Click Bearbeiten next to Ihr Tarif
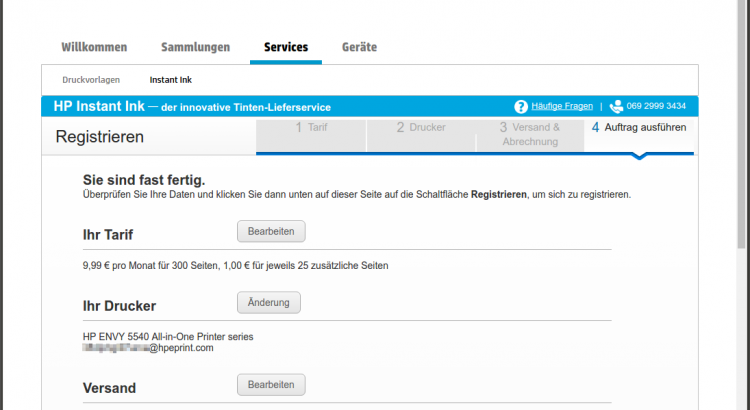The width and height of the screenshot is (750, 410). tap(271, 231)
